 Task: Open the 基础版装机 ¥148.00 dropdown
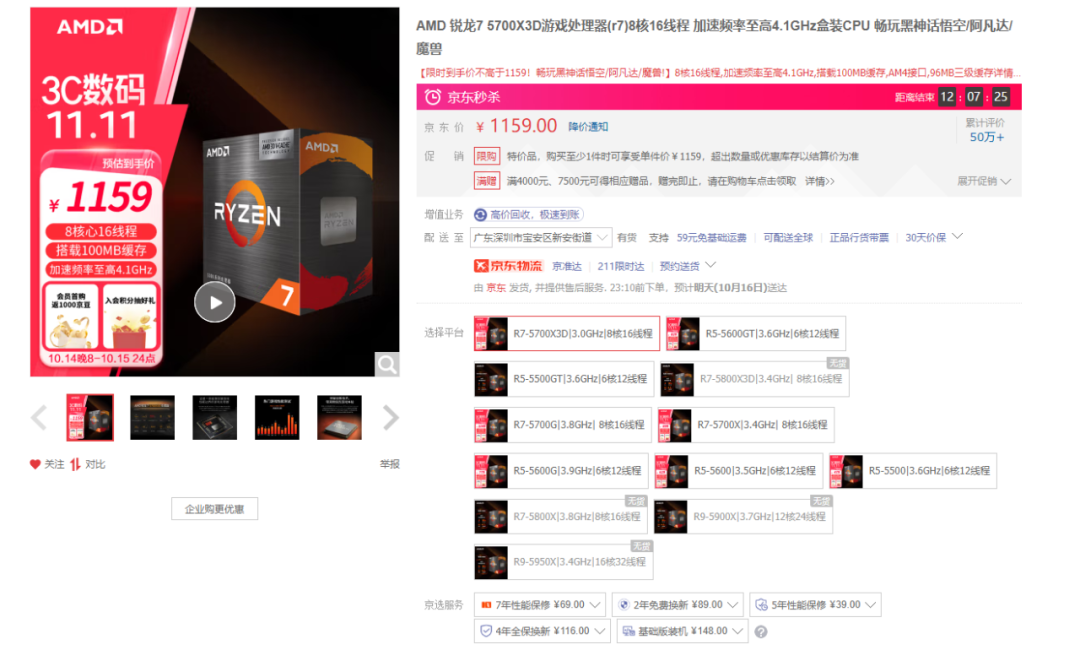click(683, 631)
